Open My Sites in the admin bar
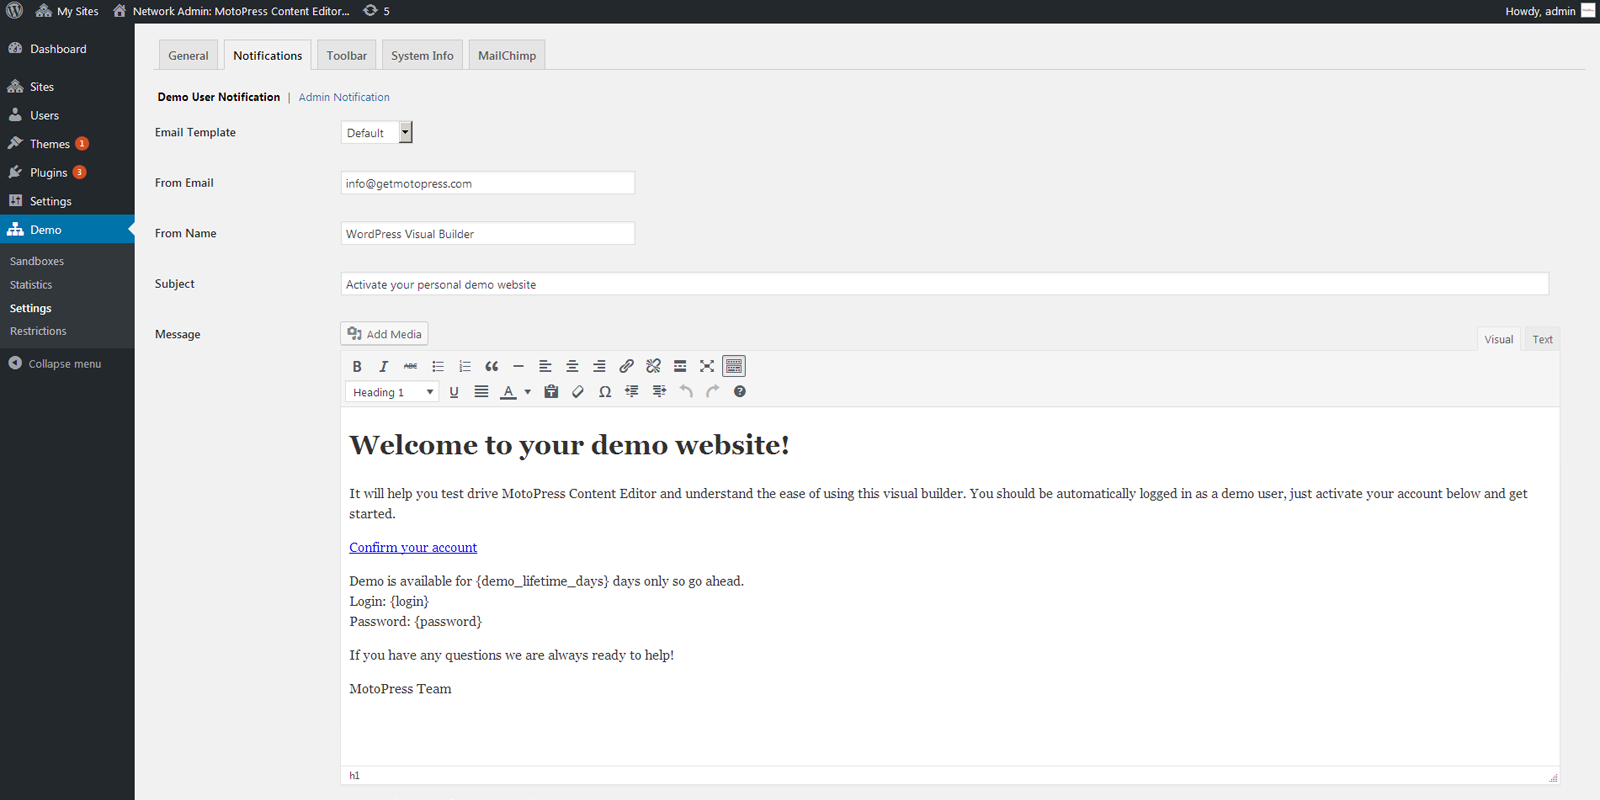 click(x=67, y=11)
